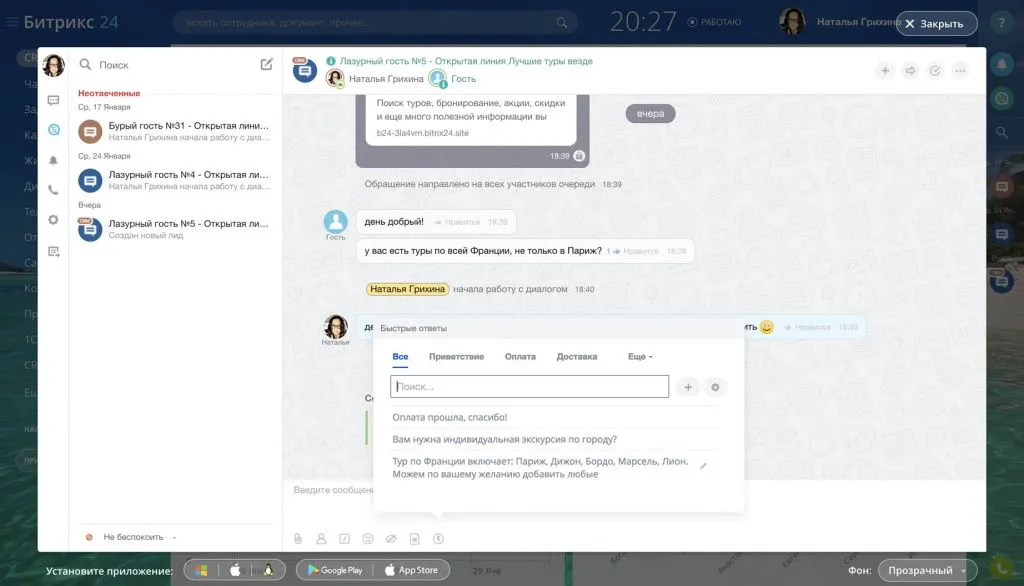Click the attach file paperclip icon
The height and width of the screenshot is (586, 1024).
297,539
